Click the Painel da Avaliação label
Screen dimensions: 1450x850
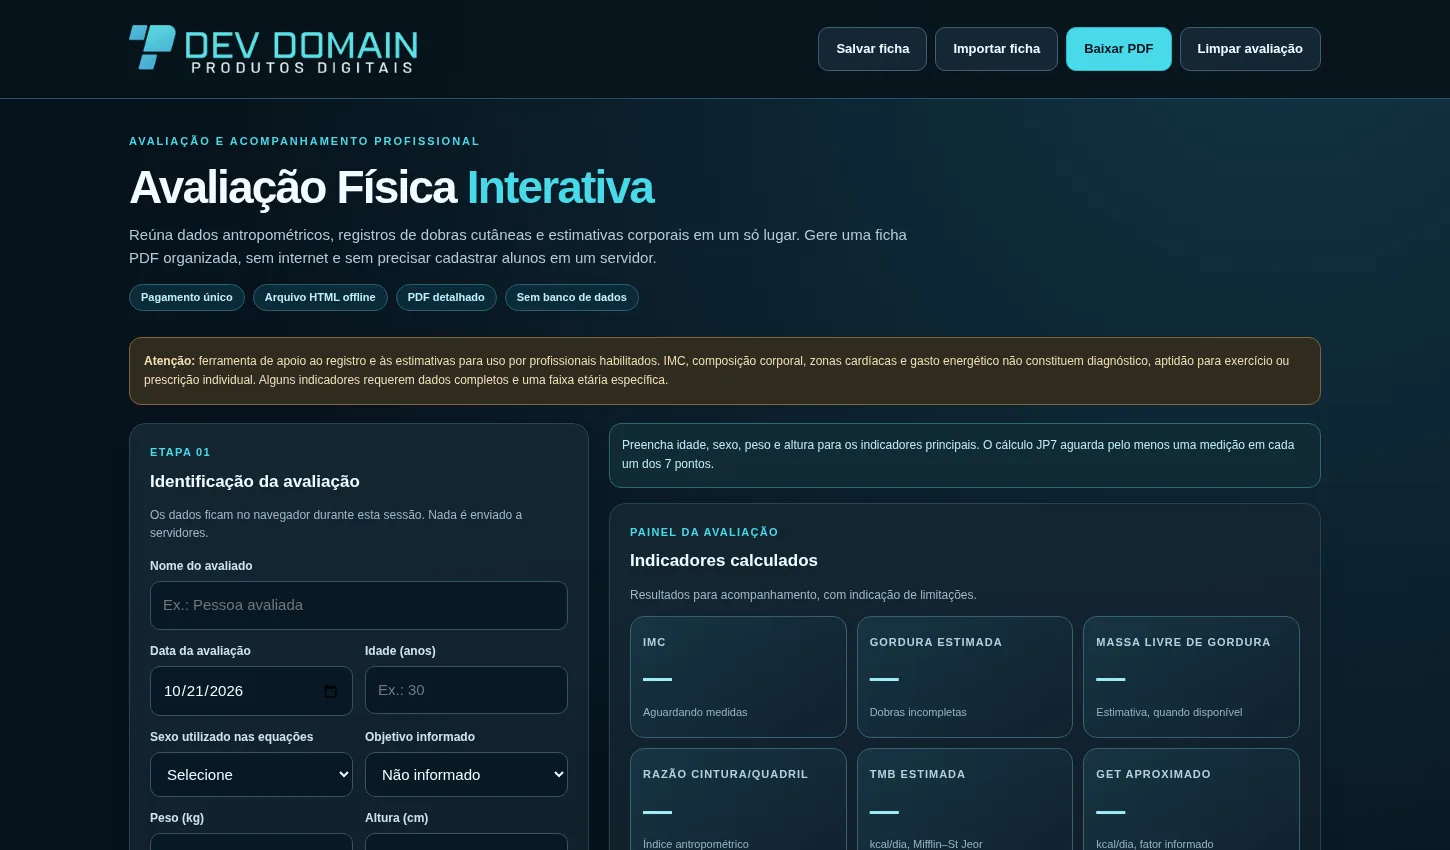click(704, 532)
